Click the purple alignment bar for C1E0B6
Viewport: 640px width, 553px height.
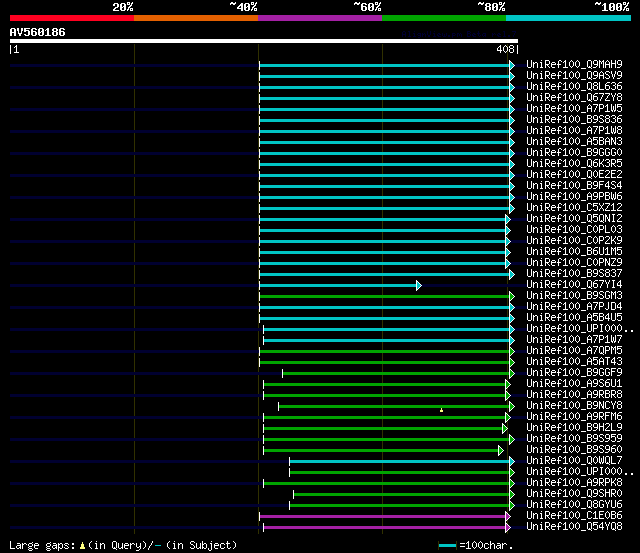382,517
